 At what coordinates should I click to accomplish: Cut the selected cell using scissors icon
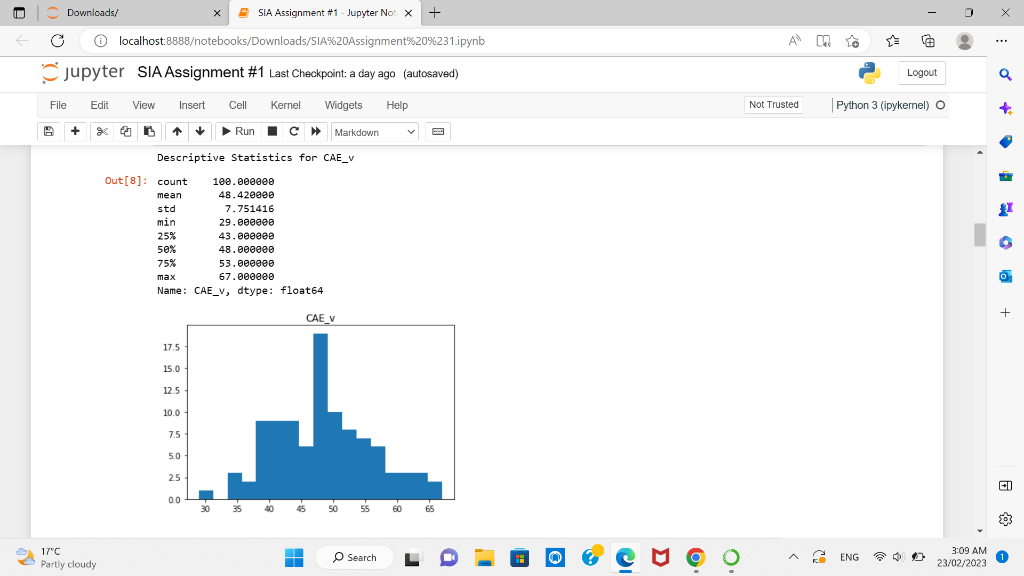click(101, 131)
